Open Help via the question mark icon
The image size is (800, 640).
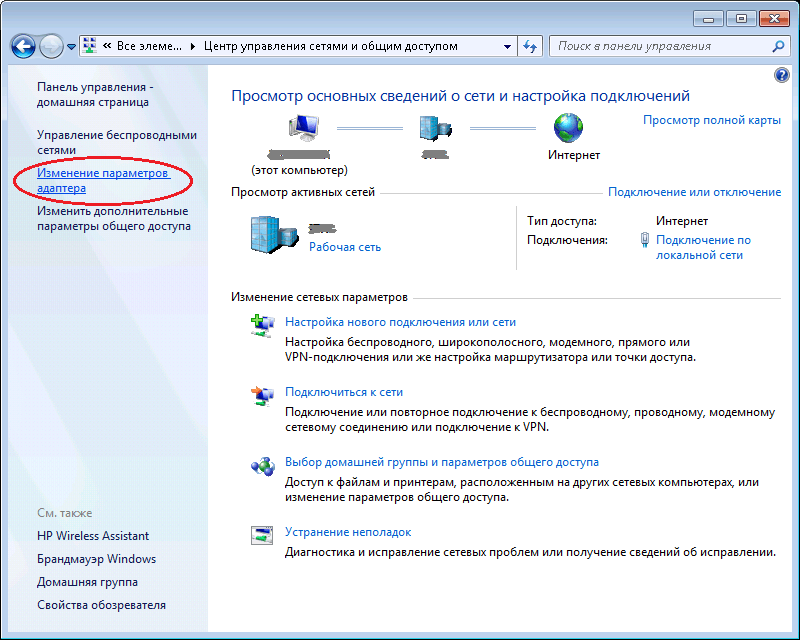tap(781, 73)
